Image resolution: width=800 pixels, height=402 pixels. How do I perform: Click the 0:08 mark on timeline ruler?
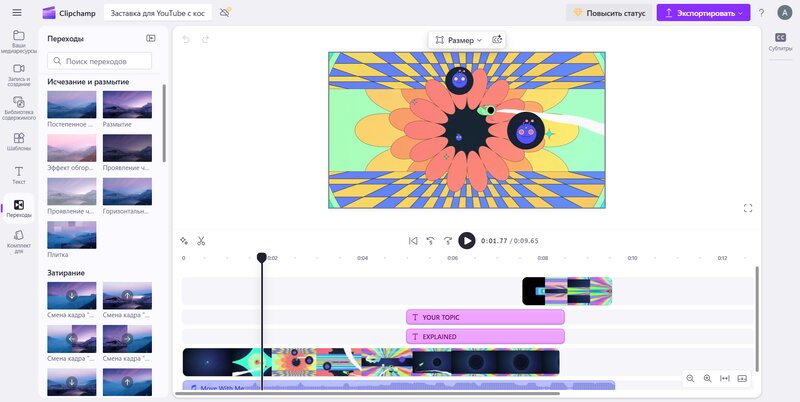click(542, 258)
